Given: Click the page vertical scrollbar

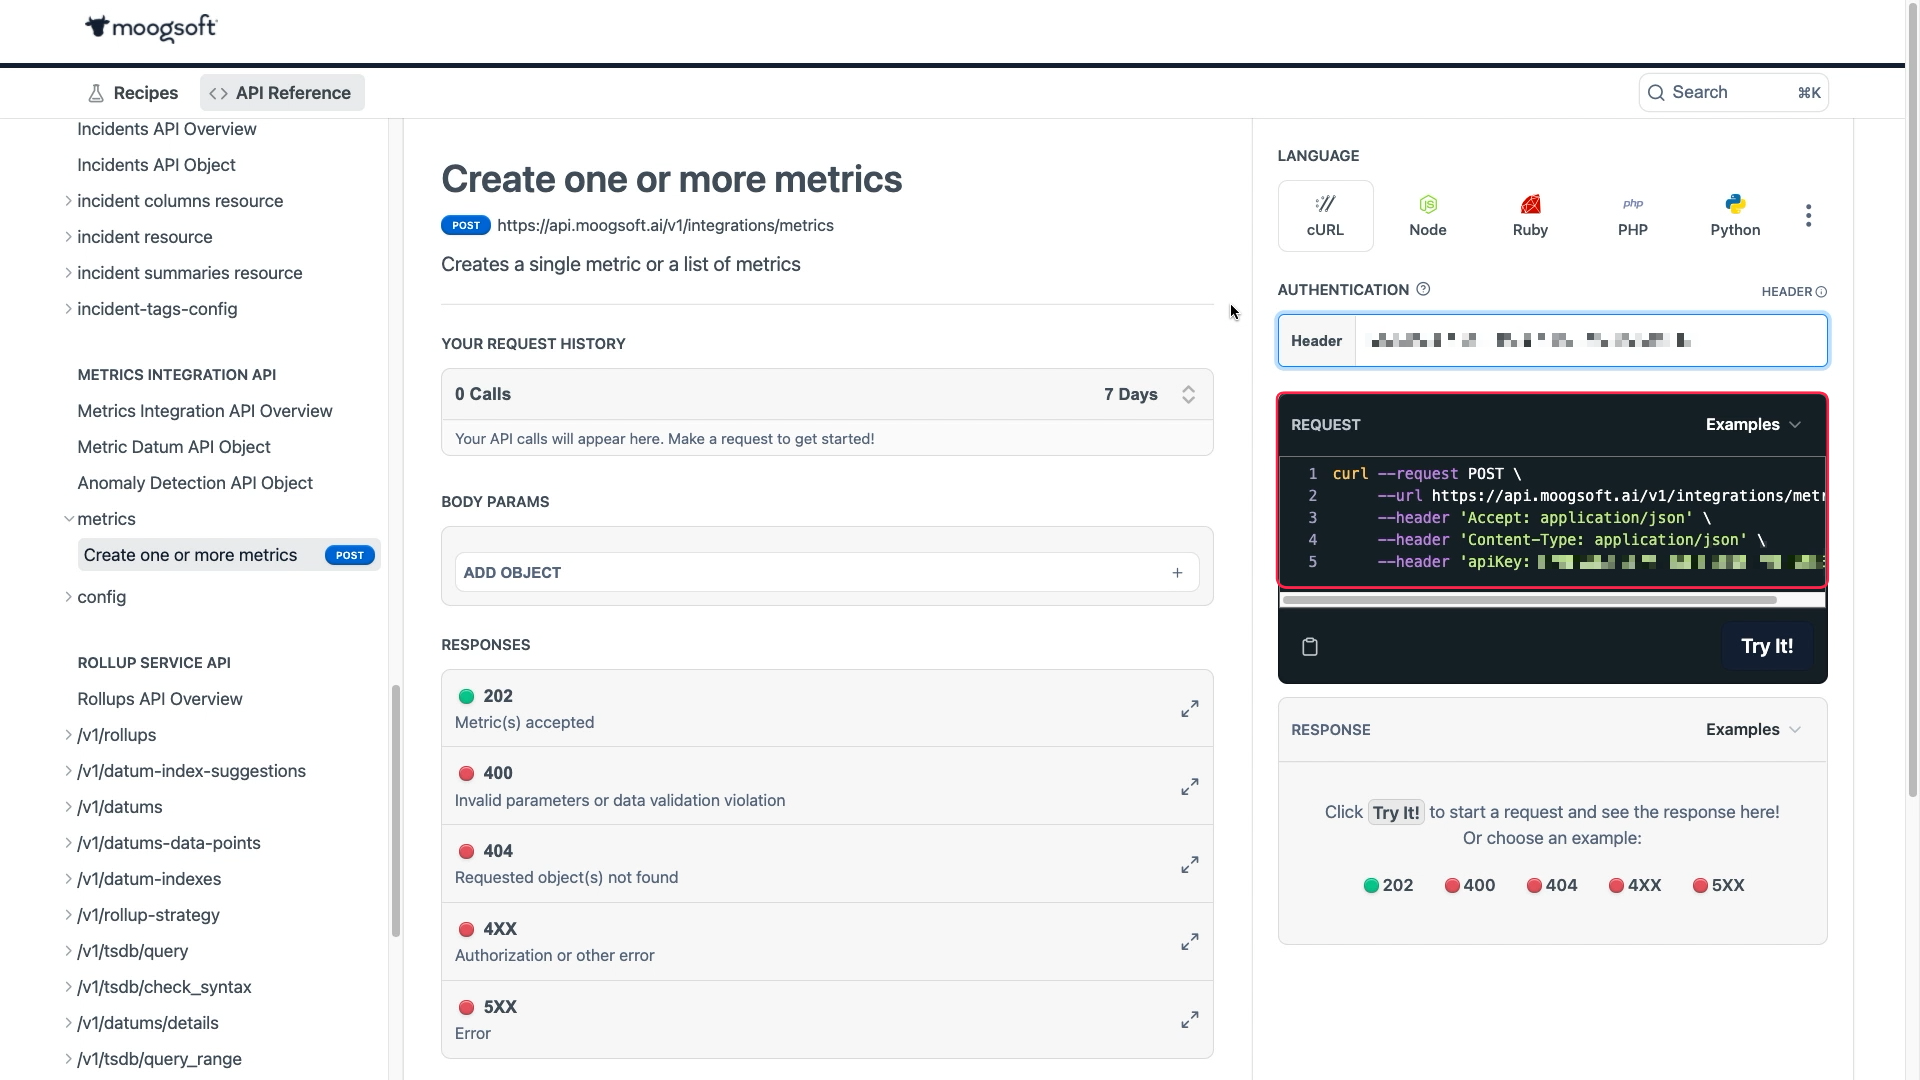Looking at the screenshot, I should [1913, 400].
